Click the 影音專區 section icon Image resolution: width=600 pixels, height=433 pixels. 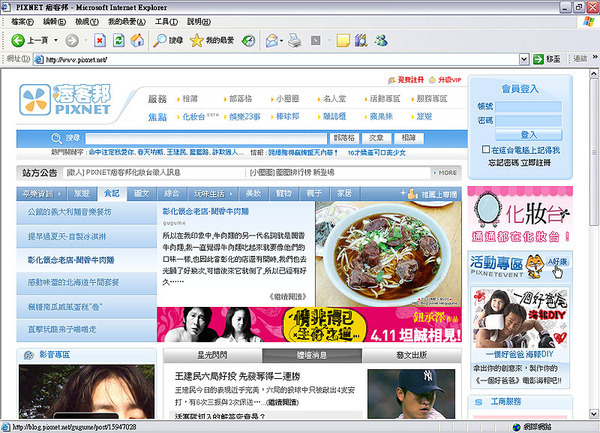coord(29,355)
